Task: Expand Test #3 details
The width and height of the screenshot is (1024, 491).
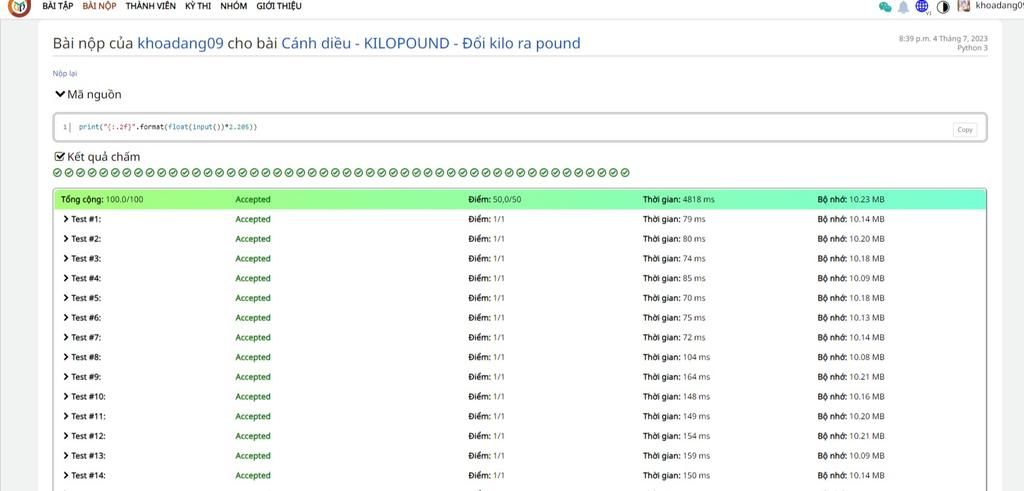Action: pyautogui.click(x=82, y=259)
